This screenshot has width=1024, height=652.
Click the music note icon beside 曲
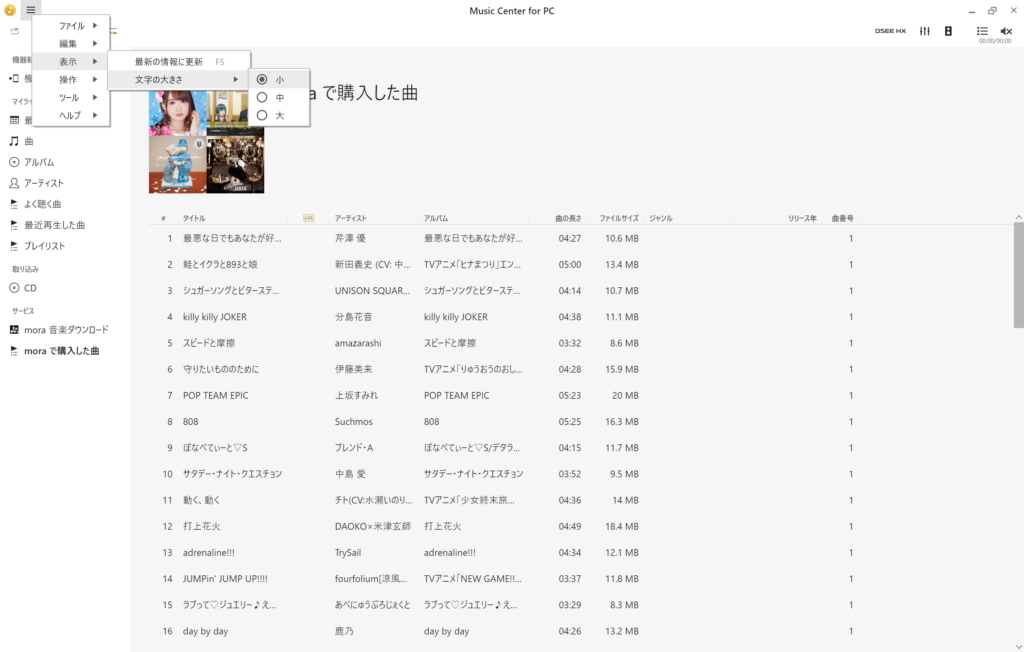14,141
